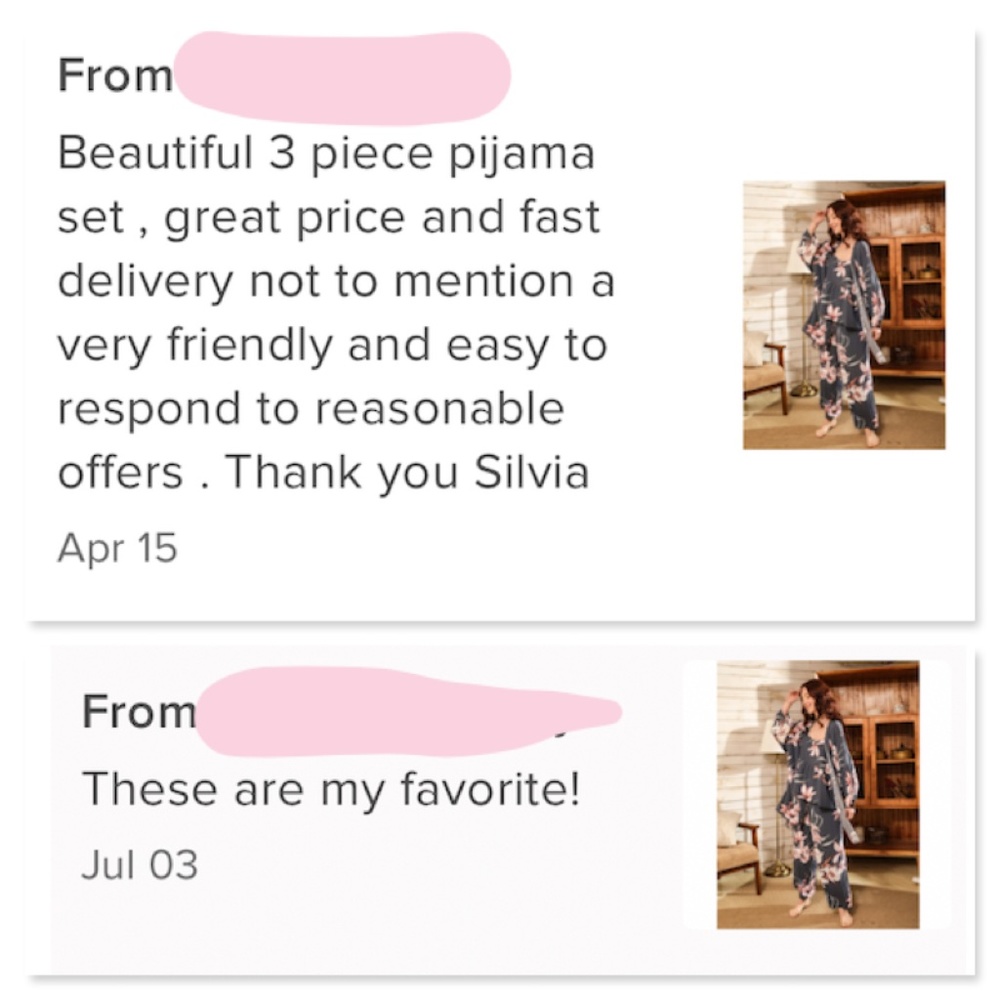Image resolution: width=1000 pixels, height=1000 pixels.
Task: Click the "From" label on the bottom review
Action: coord(139,712)
